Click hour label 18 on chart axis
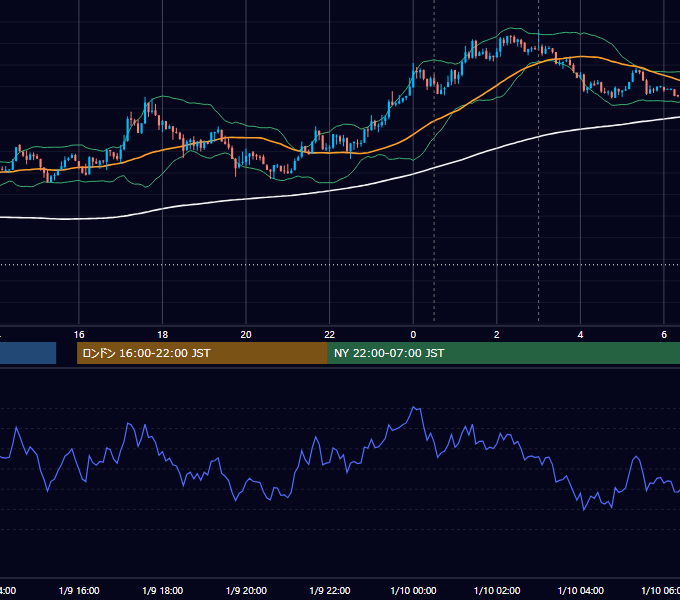 coord(163,335)
